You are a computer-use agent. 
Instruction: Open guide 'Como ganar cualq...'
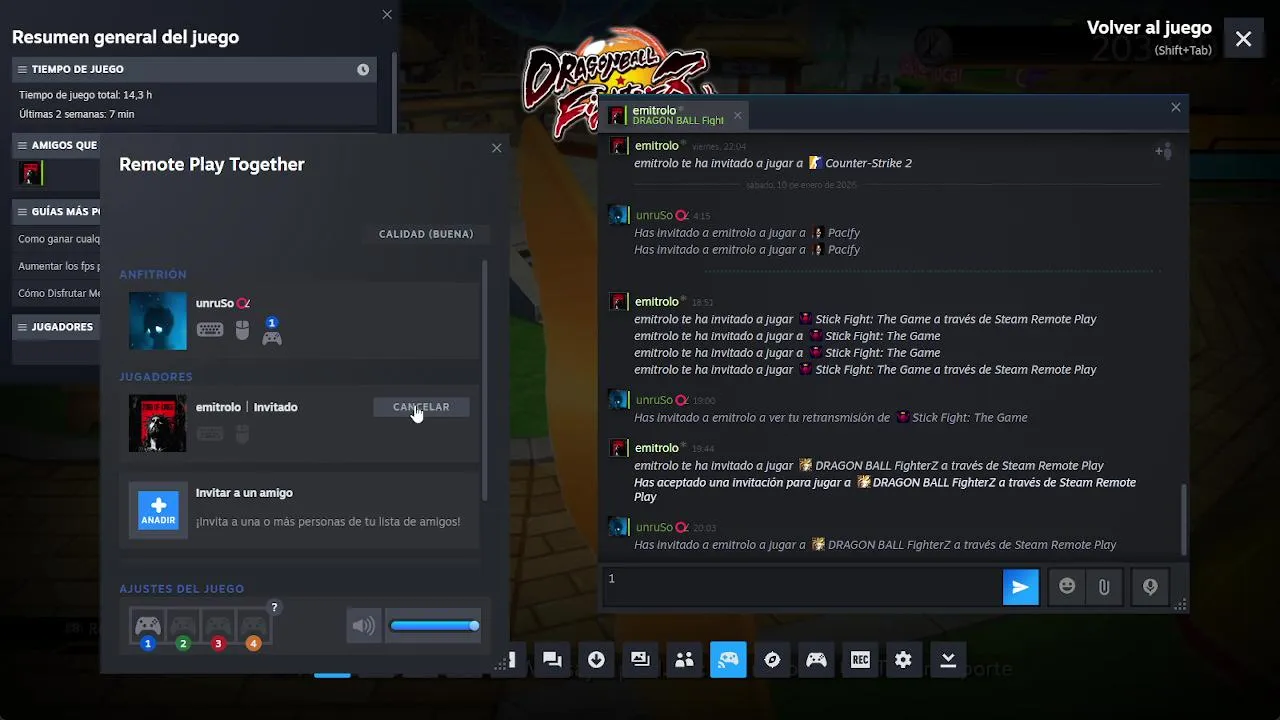59,239
